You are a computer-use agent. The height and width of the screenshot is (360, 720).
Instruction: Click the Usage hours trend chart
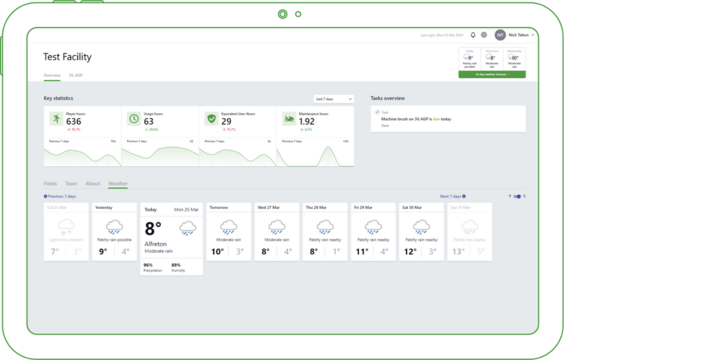pos(160,156)
